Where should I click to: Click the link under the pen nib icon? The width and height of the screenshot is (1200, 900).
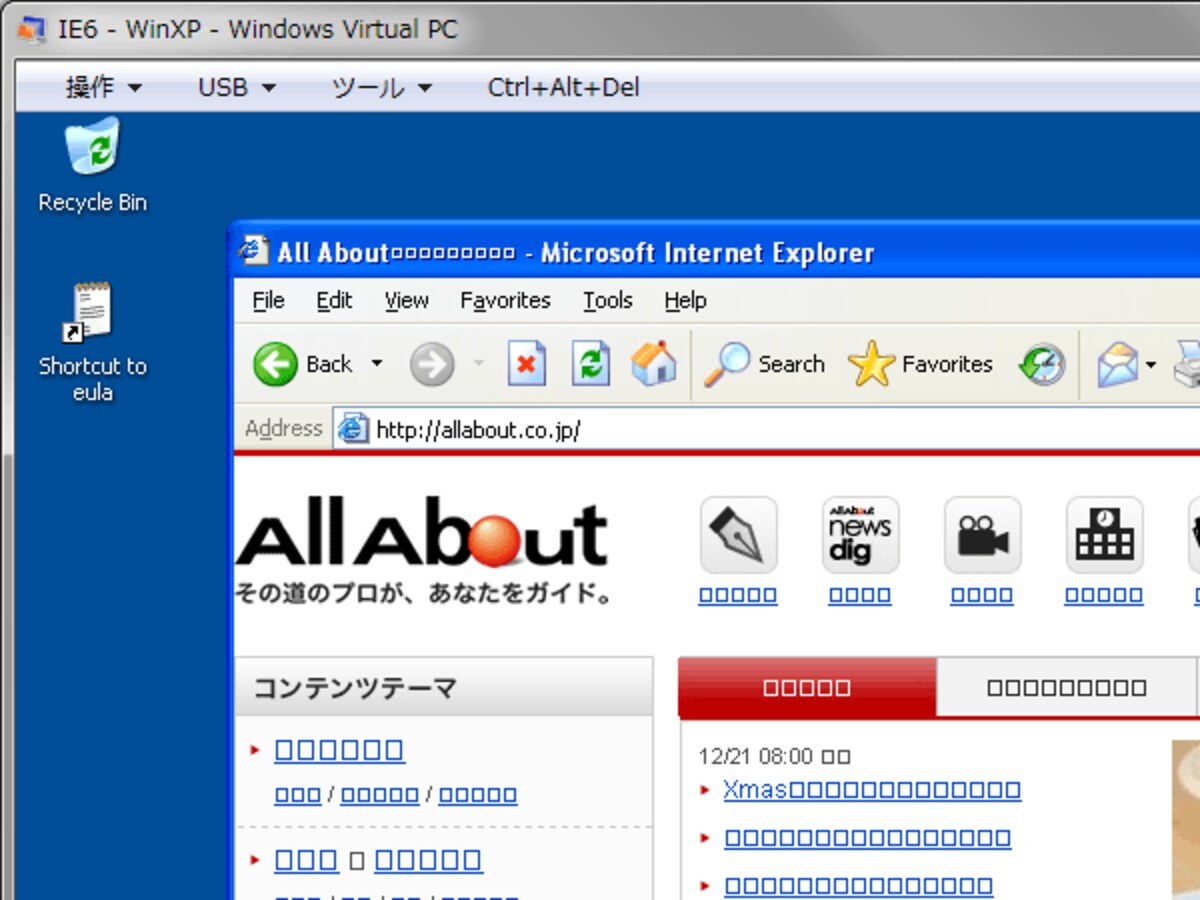pos(738,596)
